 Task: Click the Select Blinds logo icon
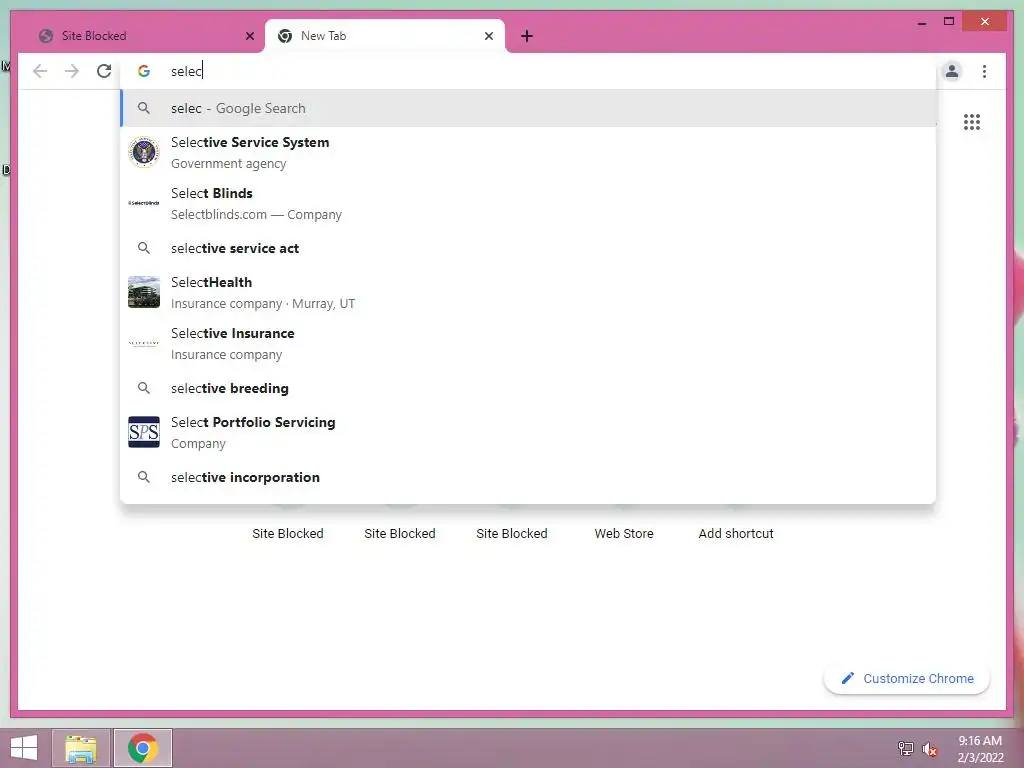click(x=144, y=203)
